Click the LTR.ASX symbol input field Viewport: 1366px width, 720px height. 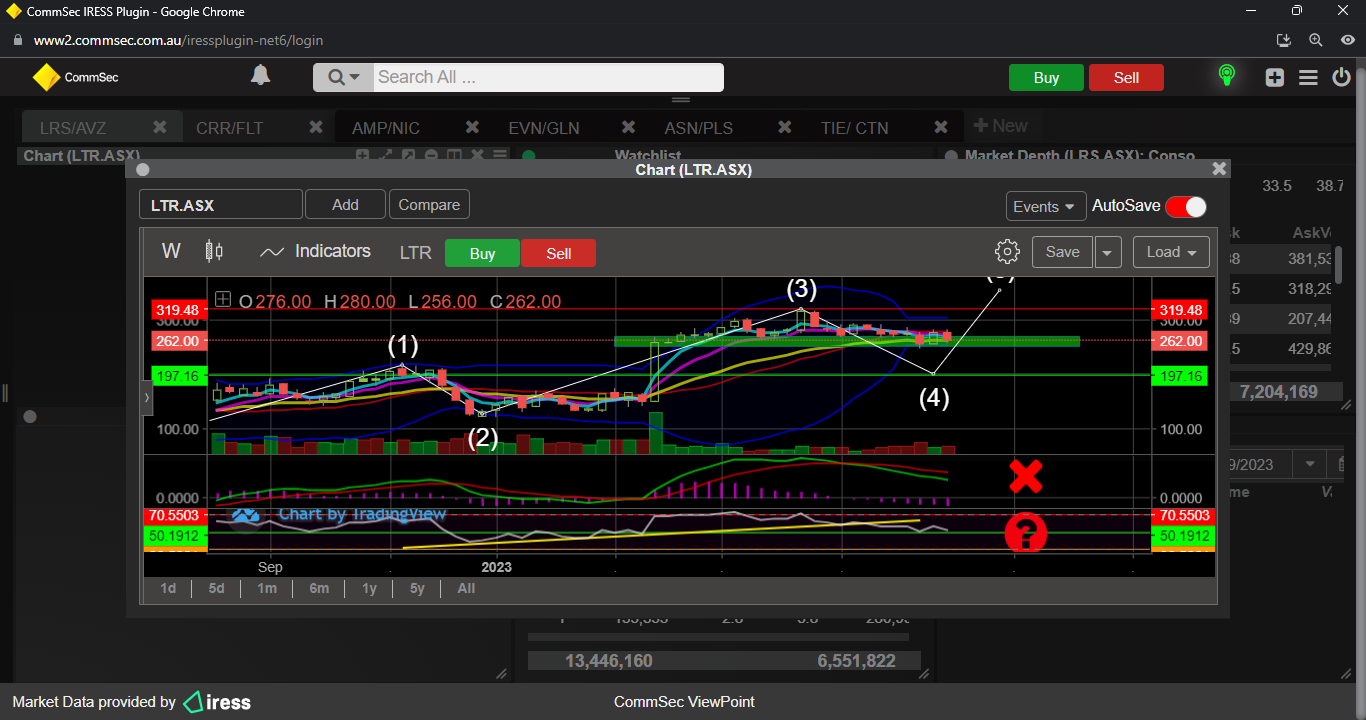click(x=220, y=205)
